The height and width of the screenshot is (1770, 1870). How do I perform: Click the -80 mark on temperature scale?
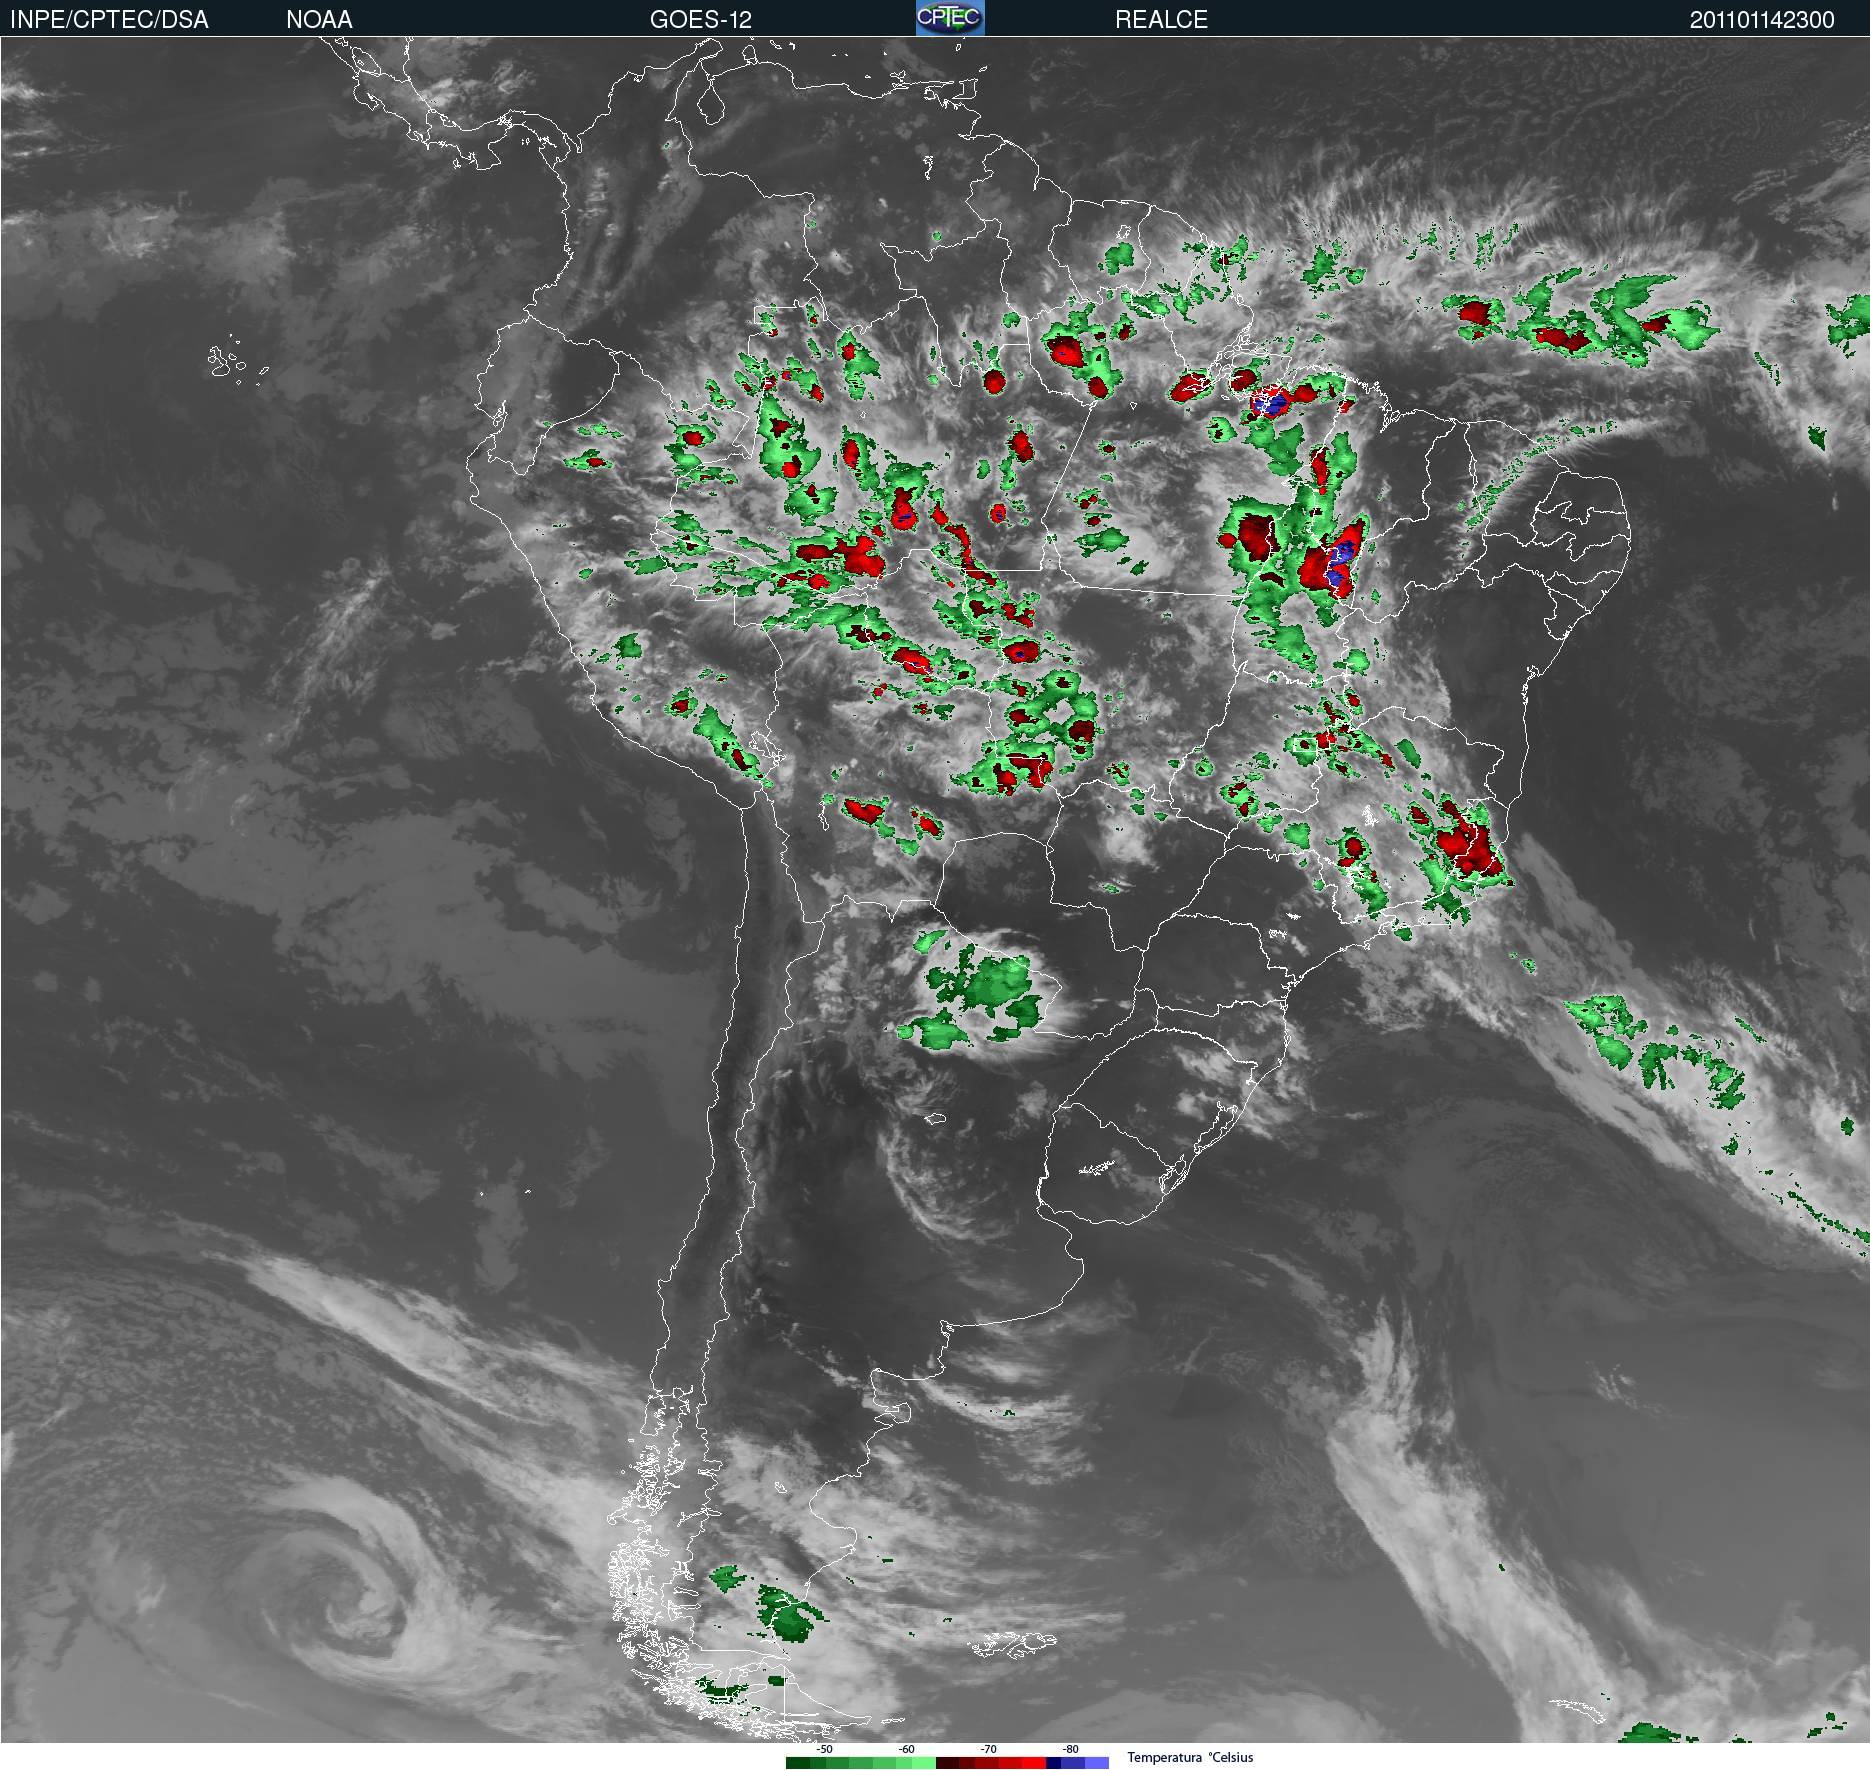pos(1071,1749)
